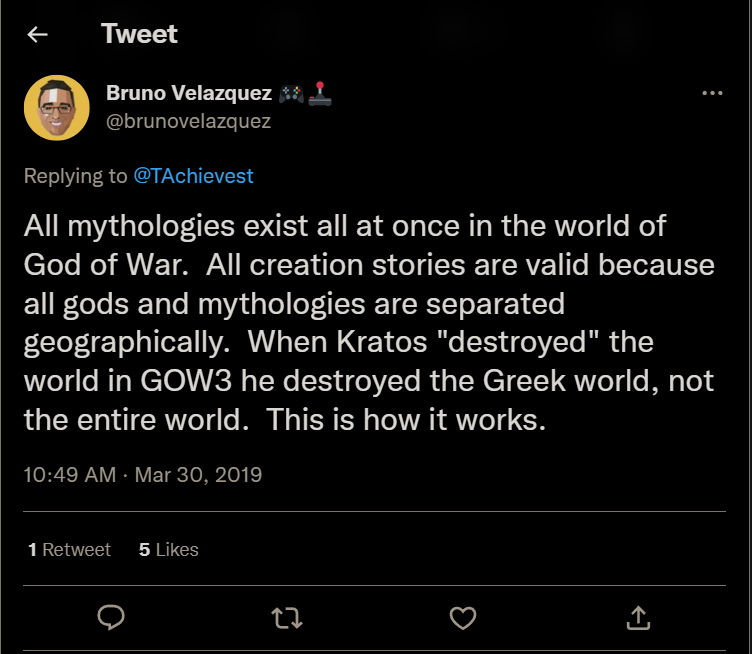Retweet this tweet using the arrows icon
752x654 pixels.
pyautogui.click(x=287, y=618)
